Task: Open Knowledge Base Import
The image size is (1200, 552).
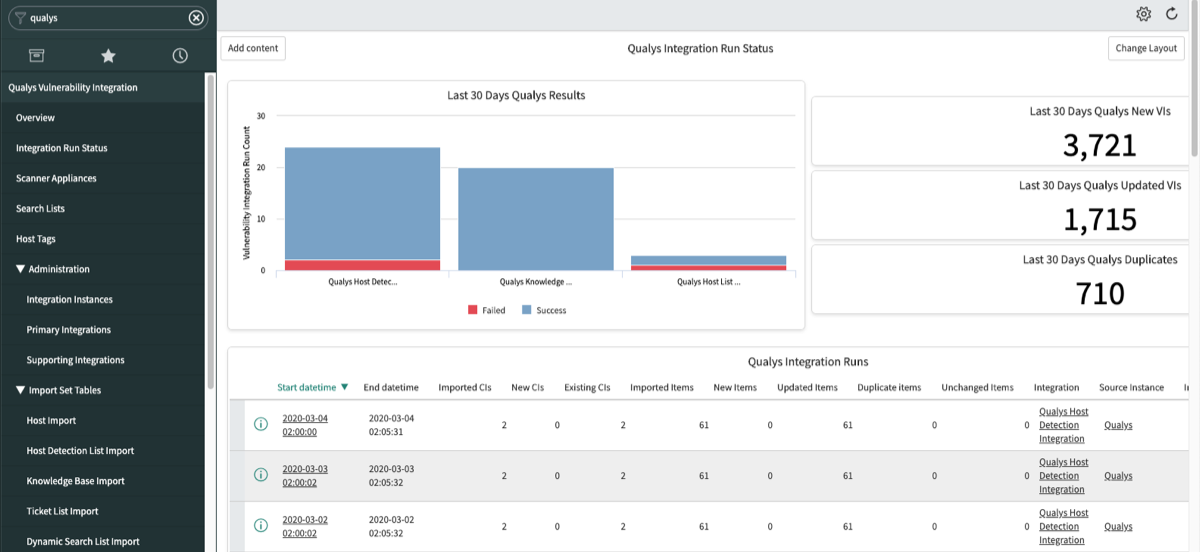Action: (x=75, y=481)
